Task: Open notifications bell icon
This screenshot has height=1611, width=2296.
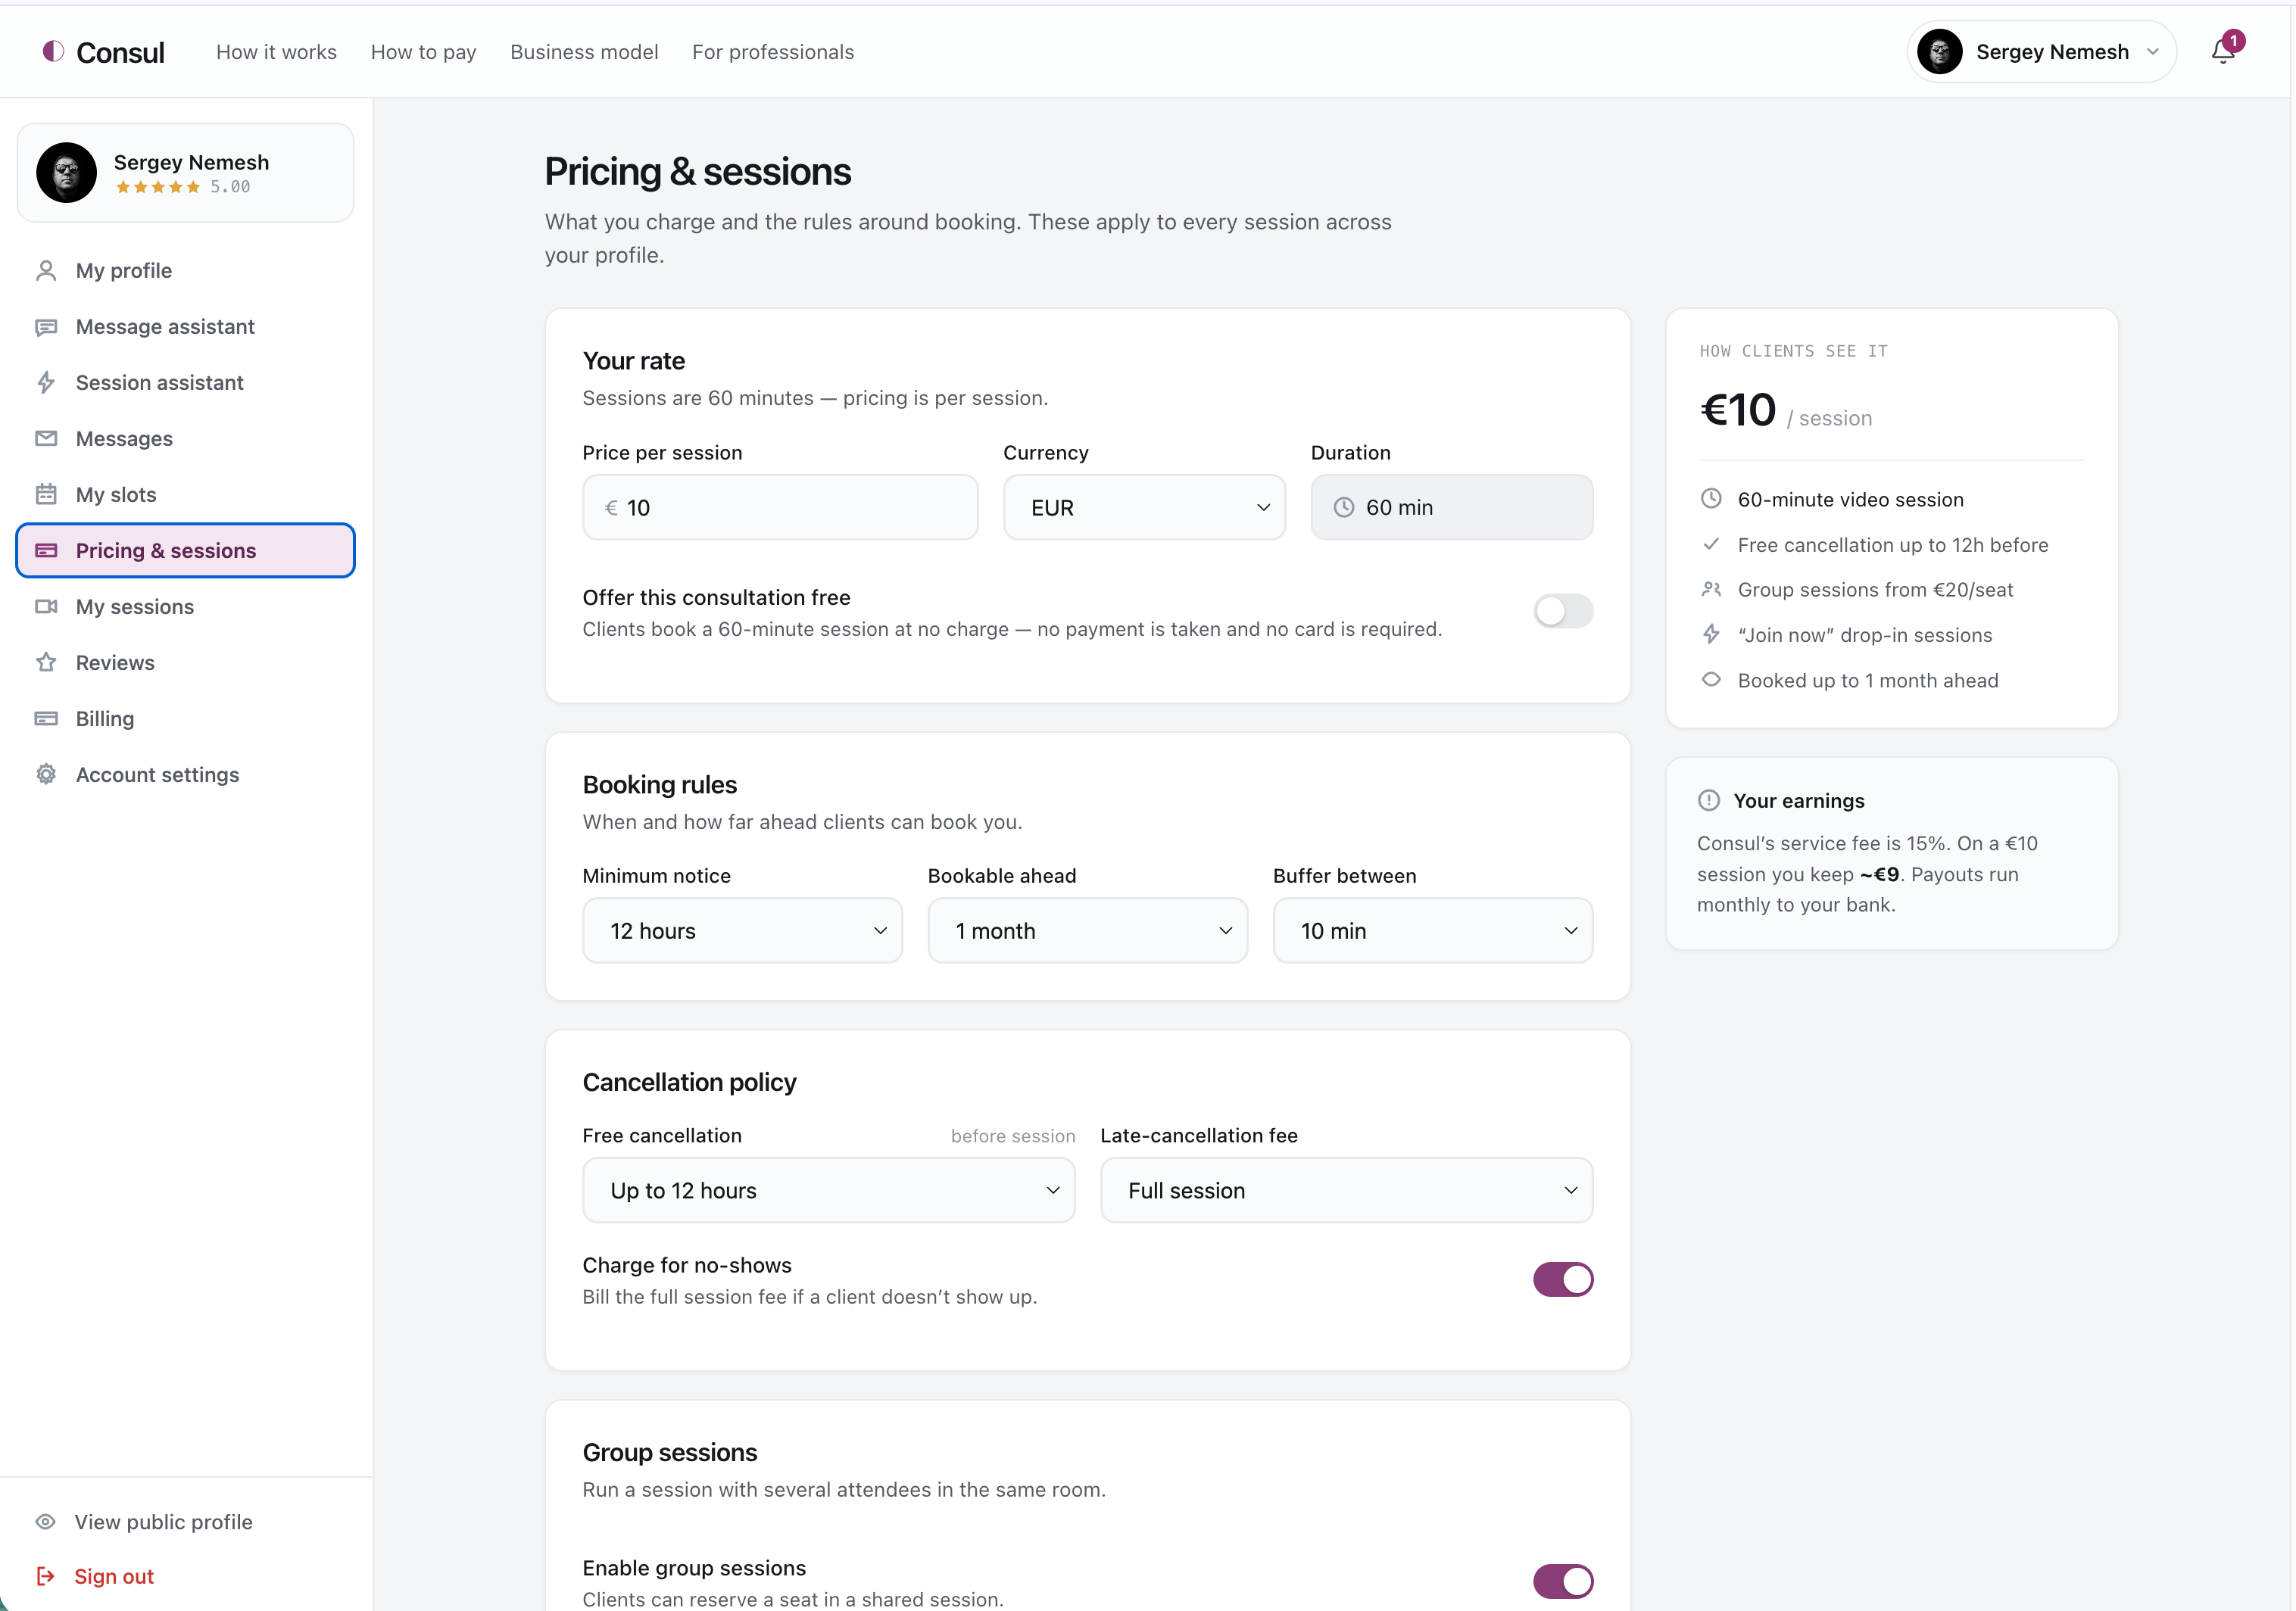Action: point(2223,51)
